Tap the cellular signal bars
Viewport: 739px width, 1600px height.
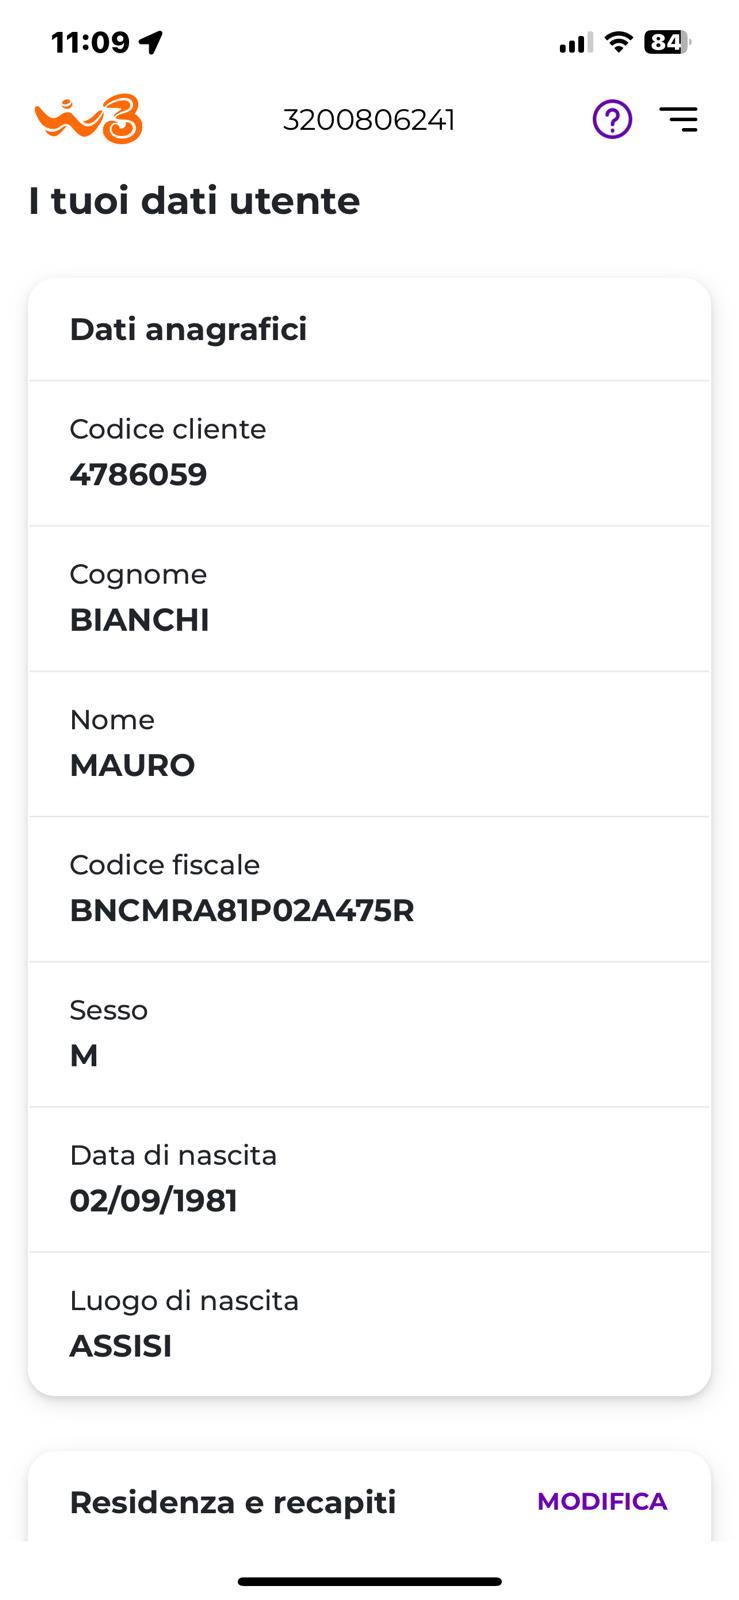[575, 43]
